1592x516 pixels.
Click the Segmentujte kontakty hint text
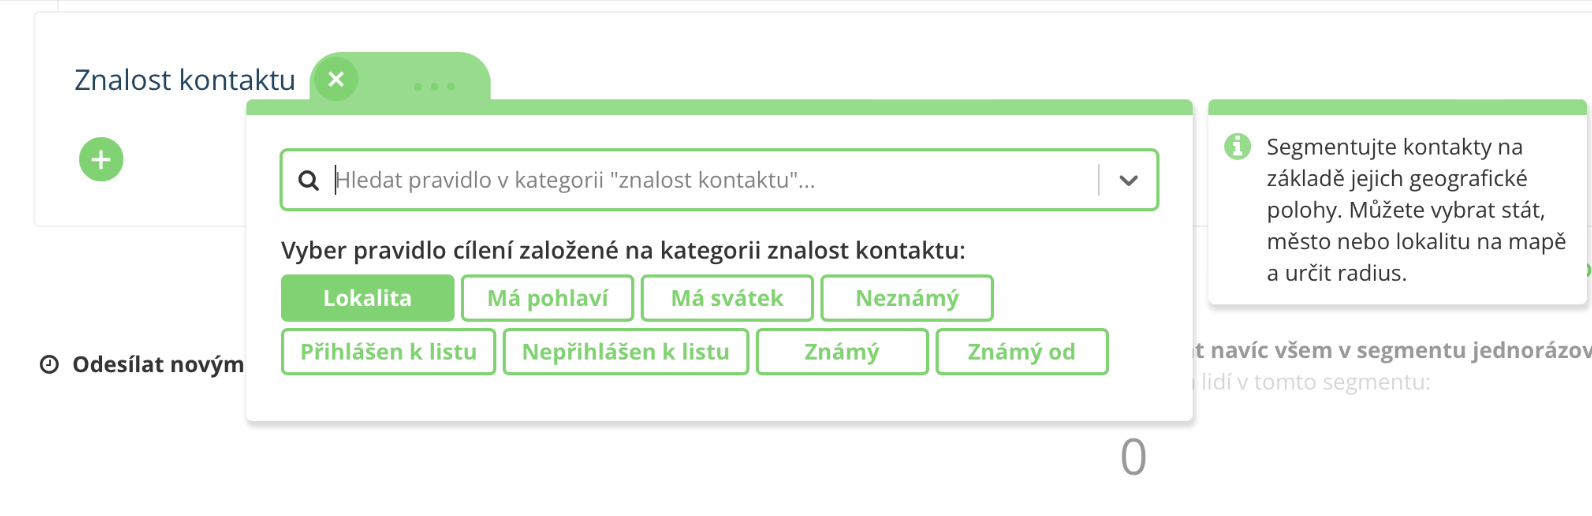click(x=1416, y=210)
